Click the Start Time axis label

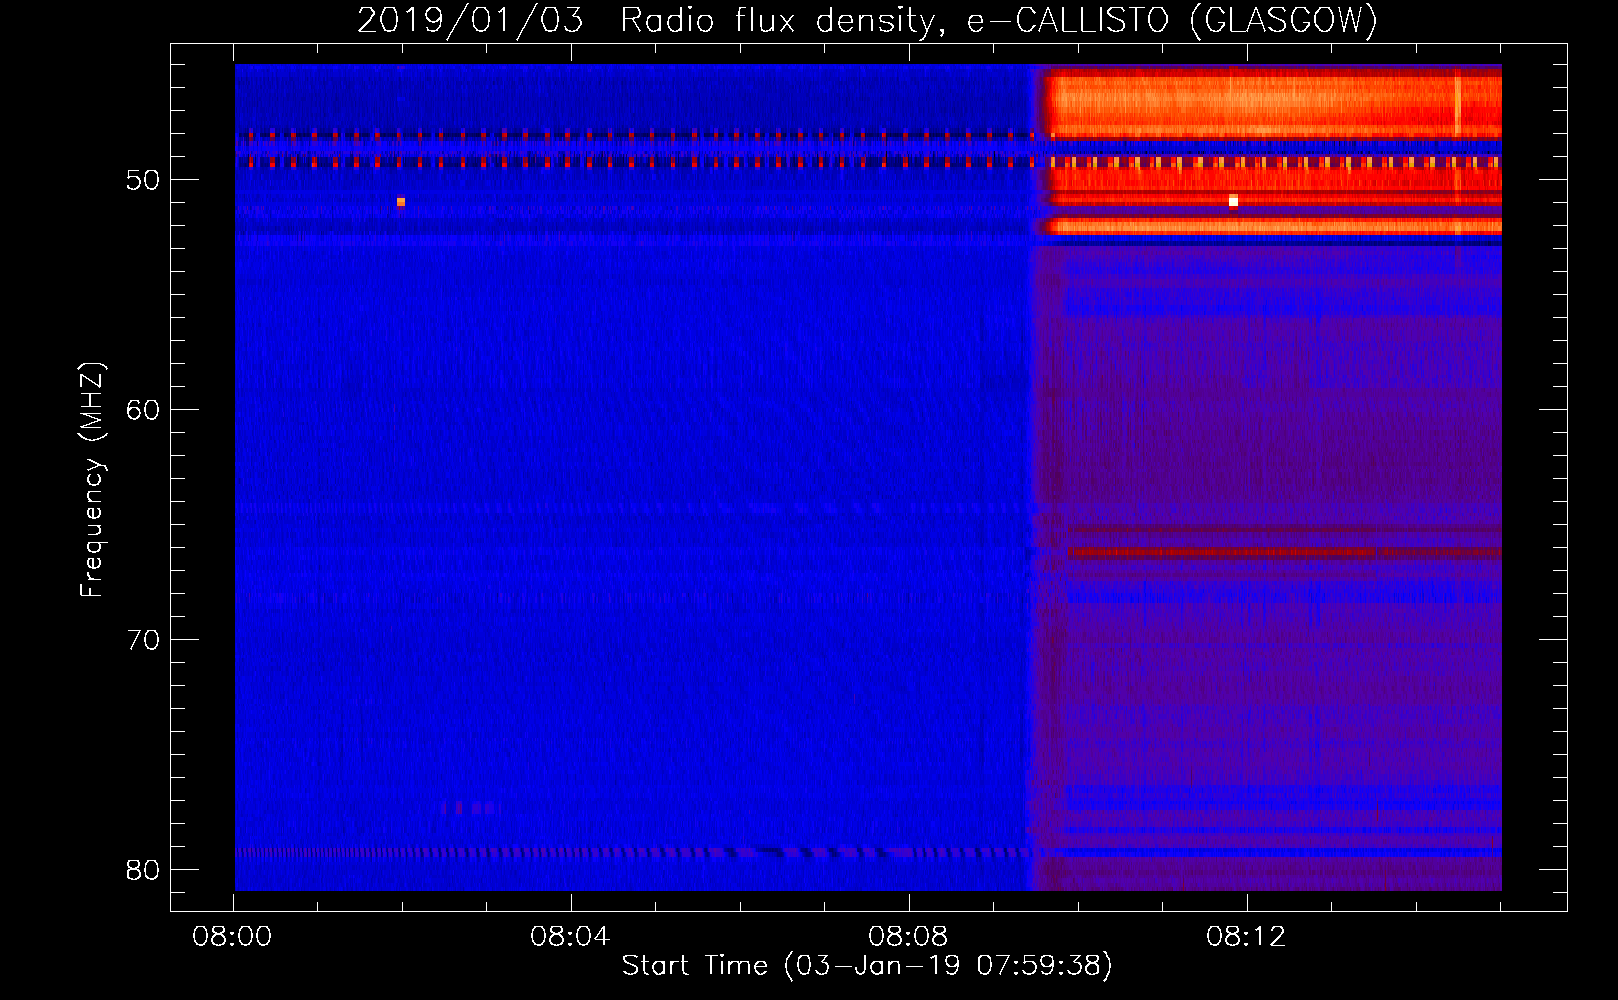pyautogui.click(x=867, y=966)
